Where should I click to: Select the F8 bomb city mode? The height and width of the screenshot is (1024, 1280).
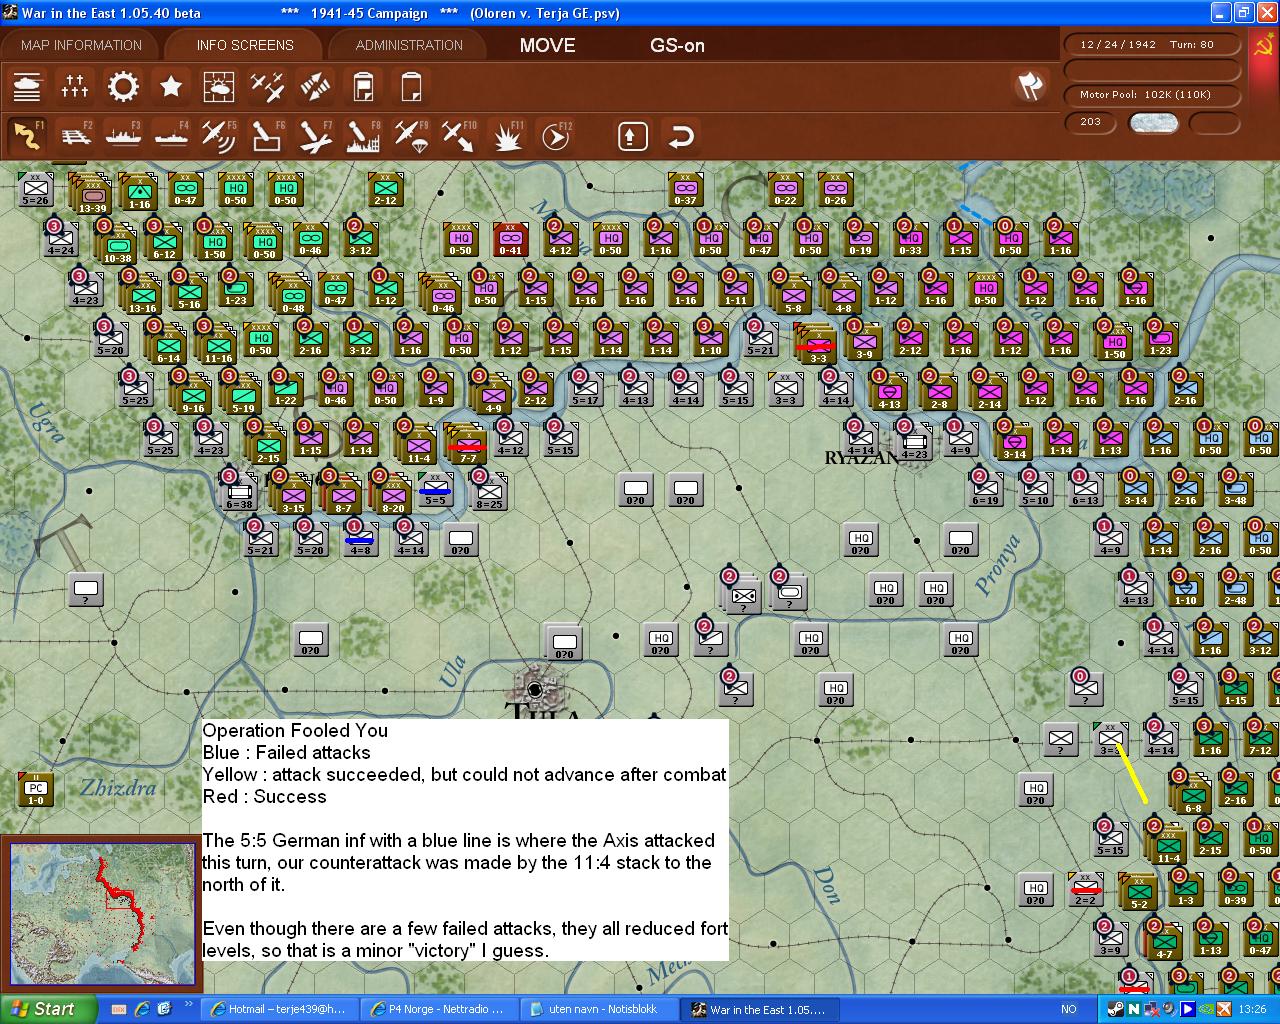tap(363, 135)
